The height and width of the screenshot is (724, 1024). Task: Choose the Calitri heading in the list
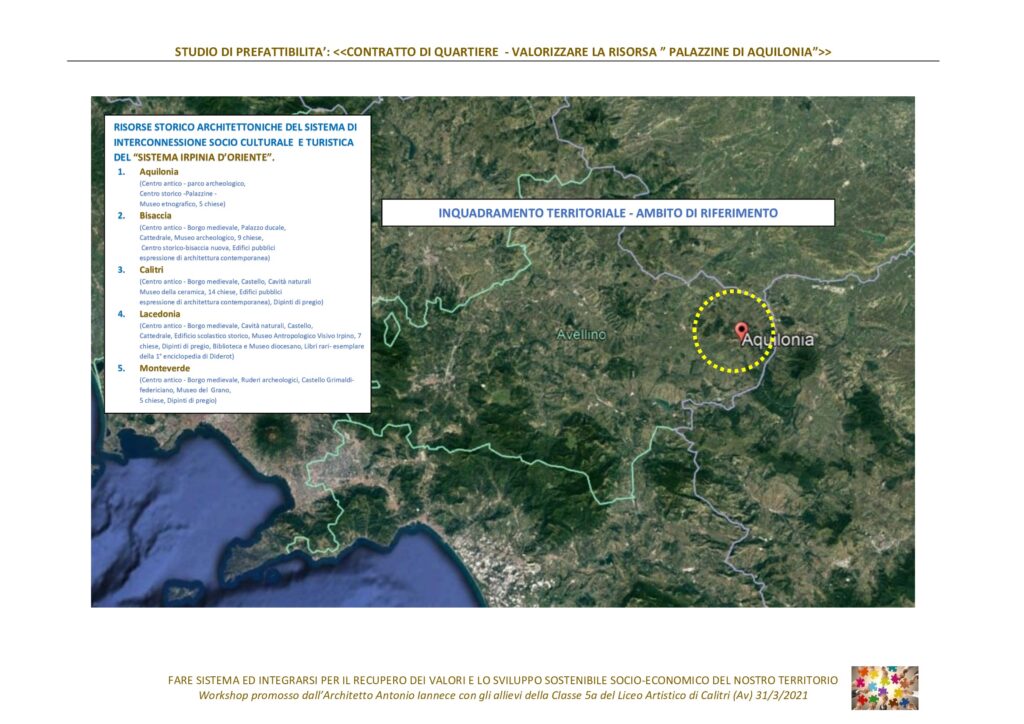pyautogui.click(x=151, y=270)
